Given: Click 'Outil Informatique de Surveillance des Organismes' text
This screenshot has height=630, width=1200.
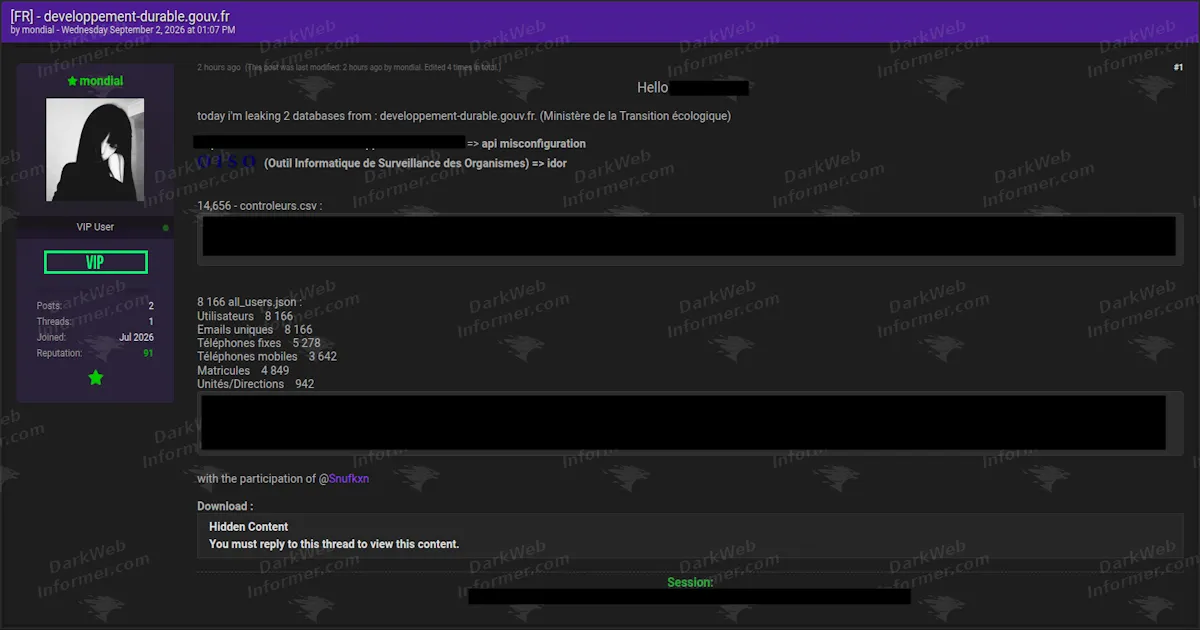Looking at the screenshot, I should point(396,163).
